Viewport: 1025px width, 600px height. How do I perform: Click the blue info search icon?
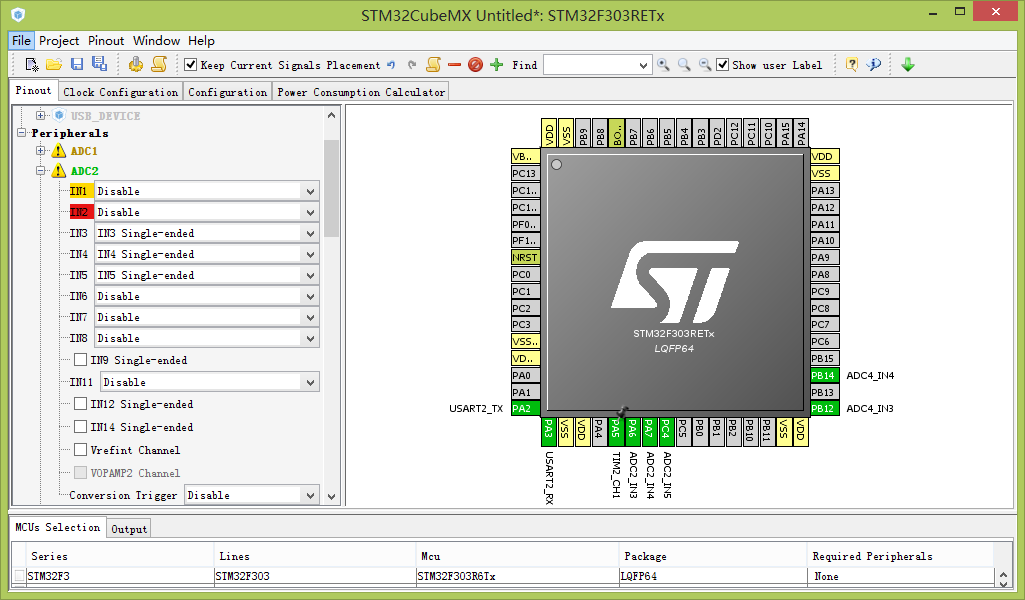pyautogui.click(x=874, y=64)
